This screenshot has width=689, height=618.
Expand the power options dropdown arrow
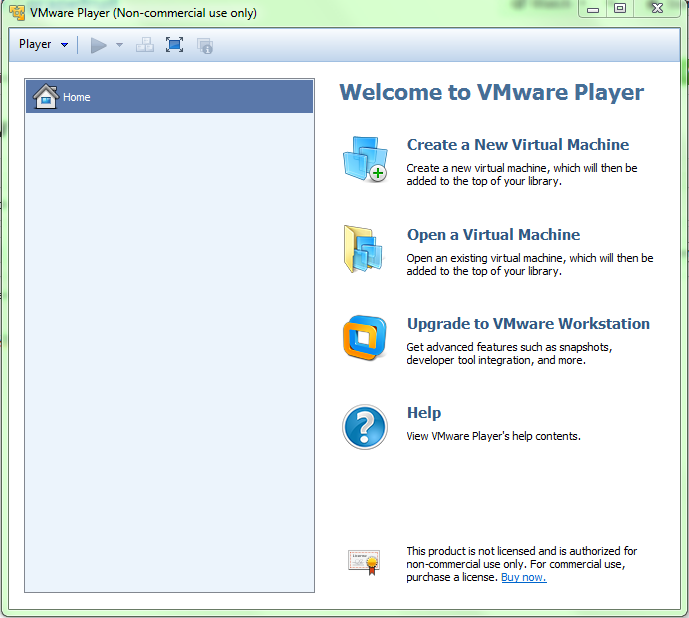pos(119,45)
